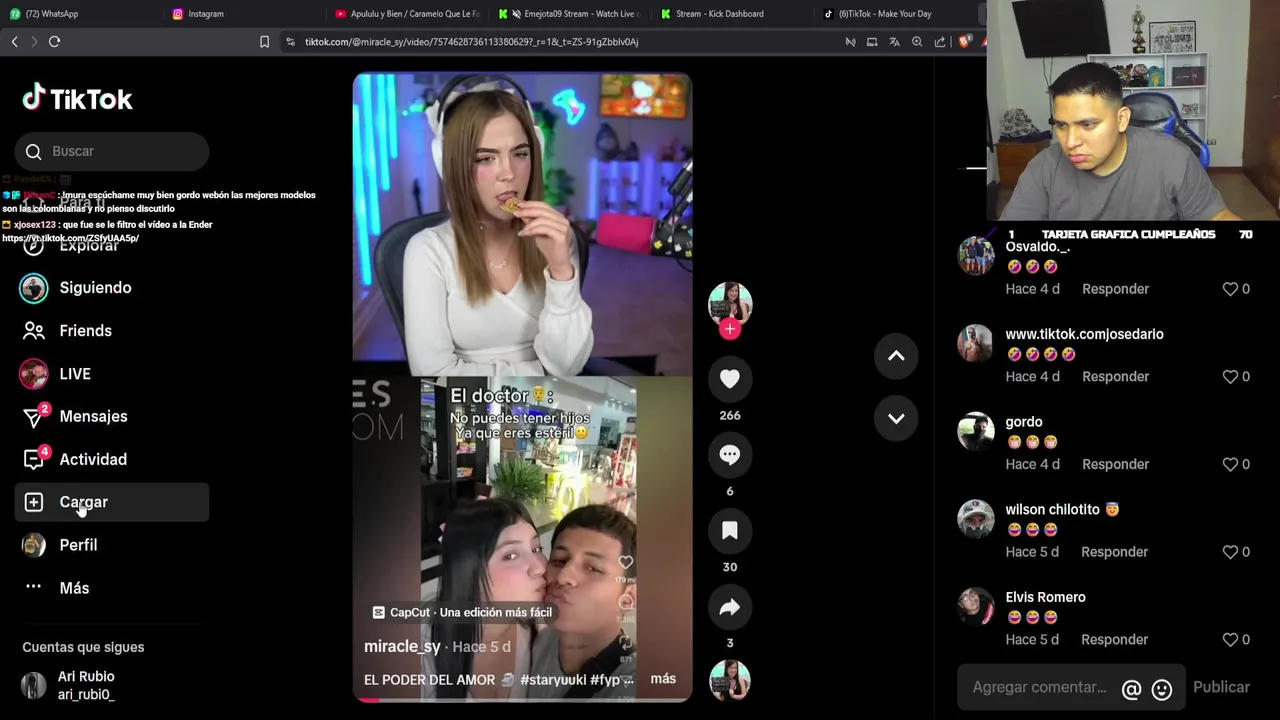Reply to Elvis Romero comment
The width and height of the screenshot is (1280, 720).
[x=1114, y=640]
